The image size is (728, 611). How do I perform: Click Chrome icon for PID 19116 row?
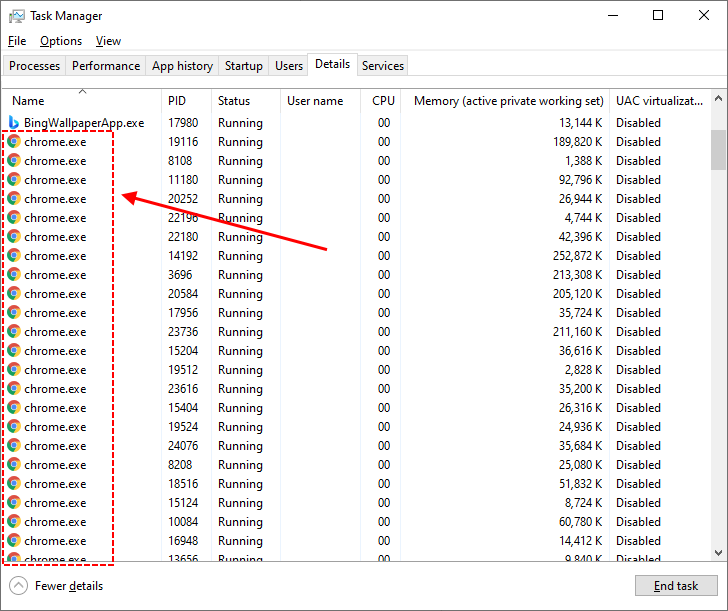coord(14,142)
